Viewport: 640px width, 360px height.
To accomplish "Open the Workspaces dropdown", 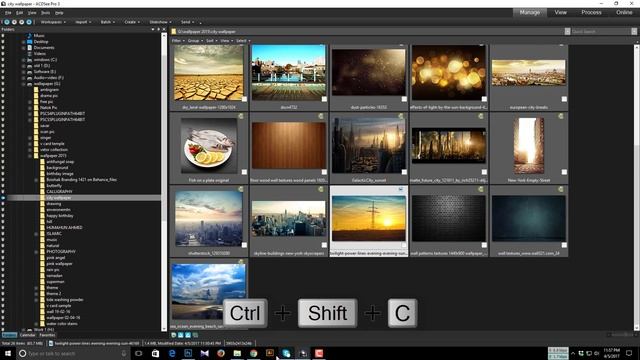I will click(x=53, y=22).
